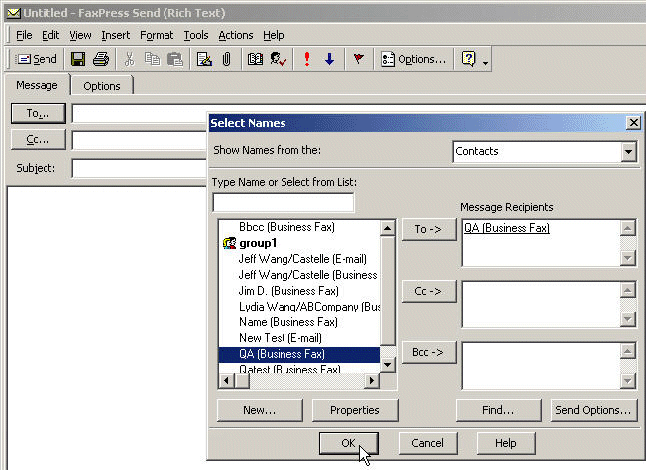
Task: Click the message Flag icon
Action: pos(358,60)
